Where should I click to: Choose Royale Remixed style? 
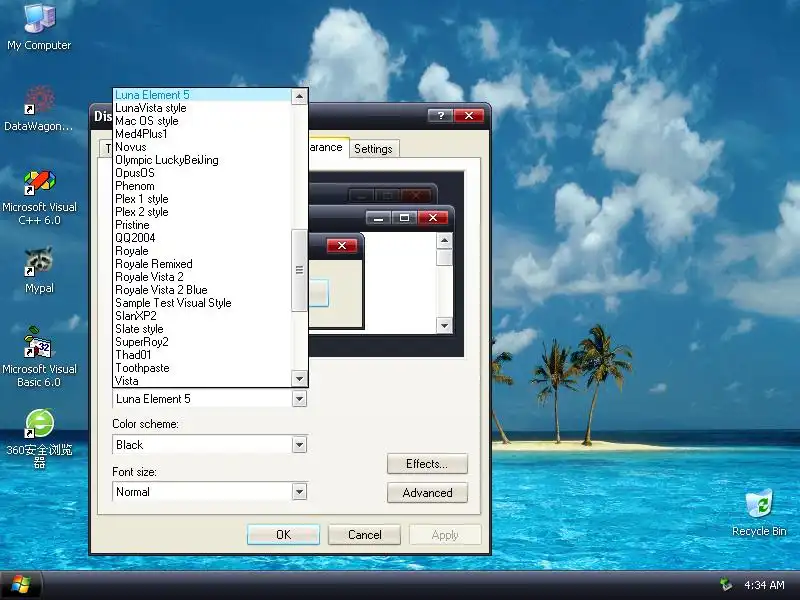[x=202, y=264]
